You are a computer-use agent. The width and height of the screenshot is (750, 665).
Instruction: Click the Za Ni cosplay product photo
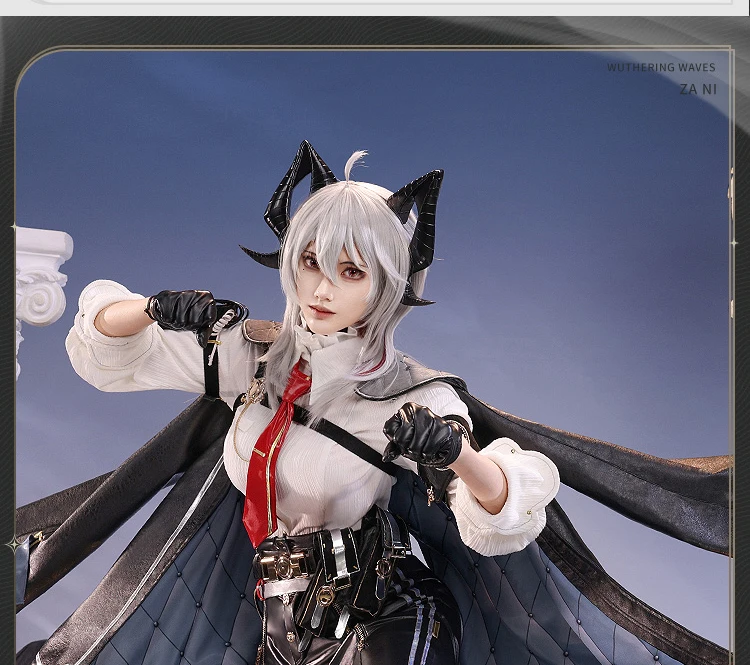pyautogui.click(x=374, y=357)
